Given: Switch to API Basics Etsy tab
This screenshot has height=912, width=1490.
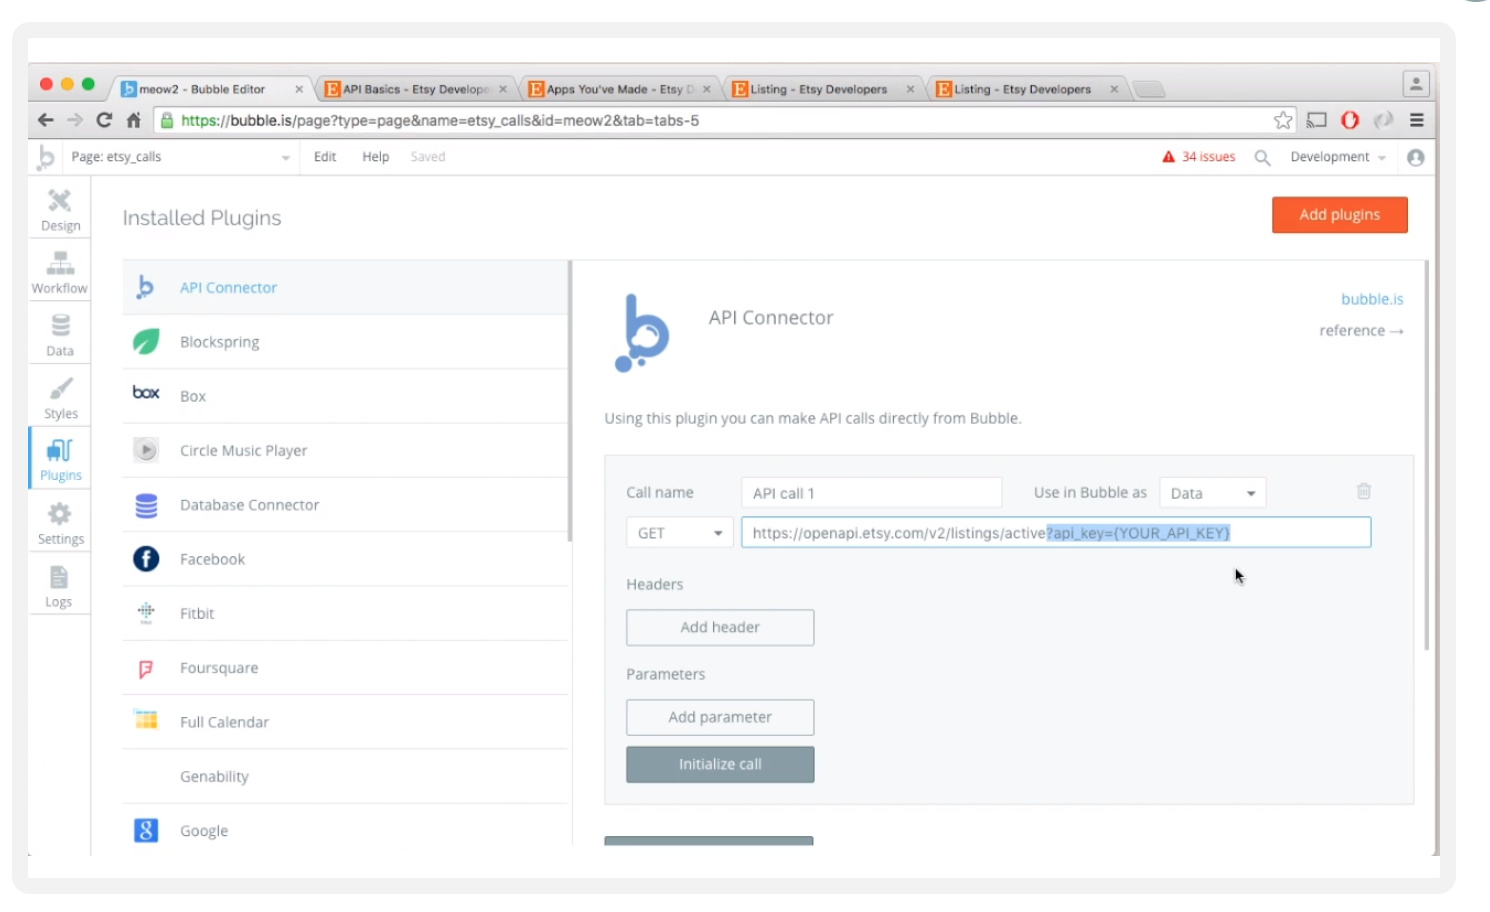Looking at the screenshot, I should 415,89.
